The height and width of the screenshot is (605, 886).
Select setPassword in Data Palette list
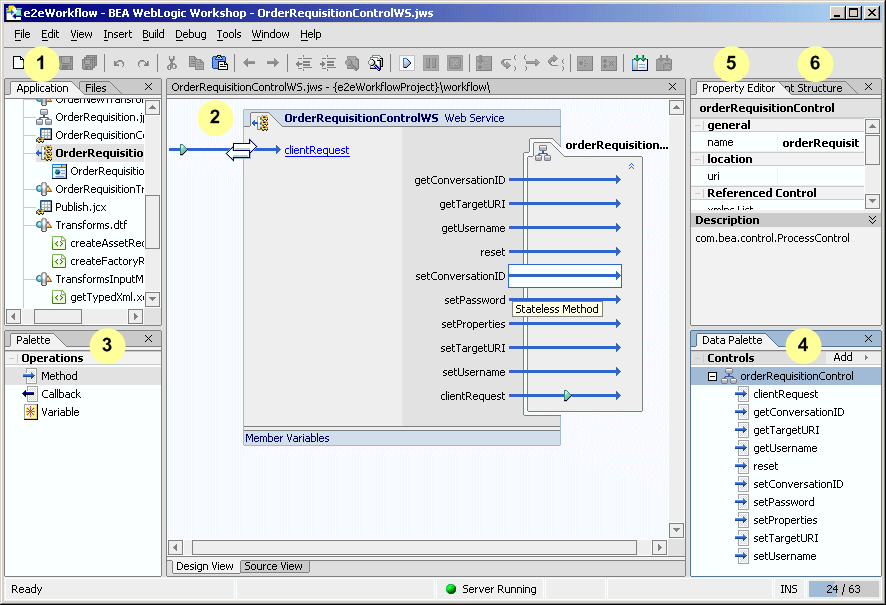pos(784,502)
